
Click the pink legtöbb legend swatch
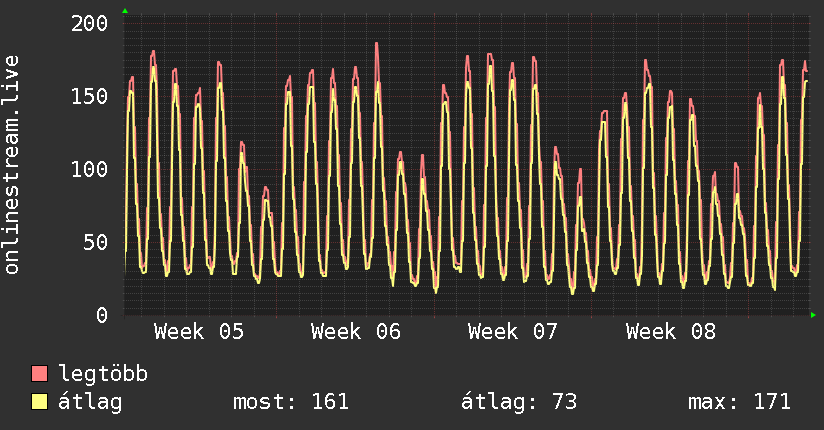pyautogui.click(x=39, y=374)
